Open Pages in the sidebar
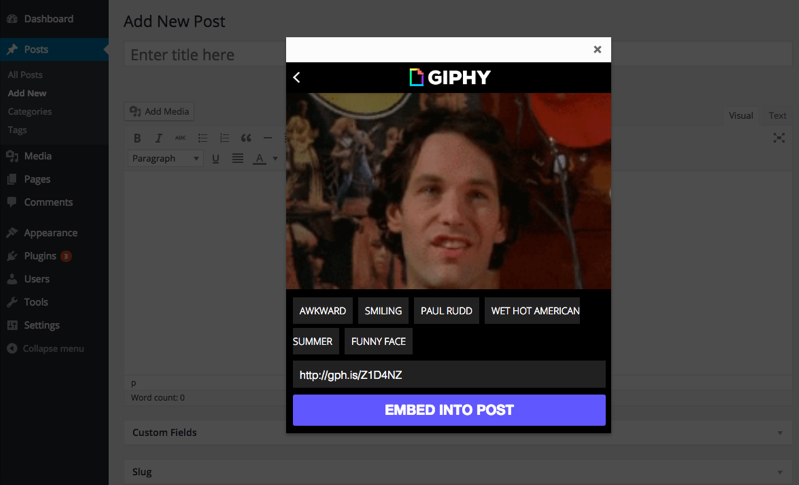The image size is (799, 485). coord(37,179)
